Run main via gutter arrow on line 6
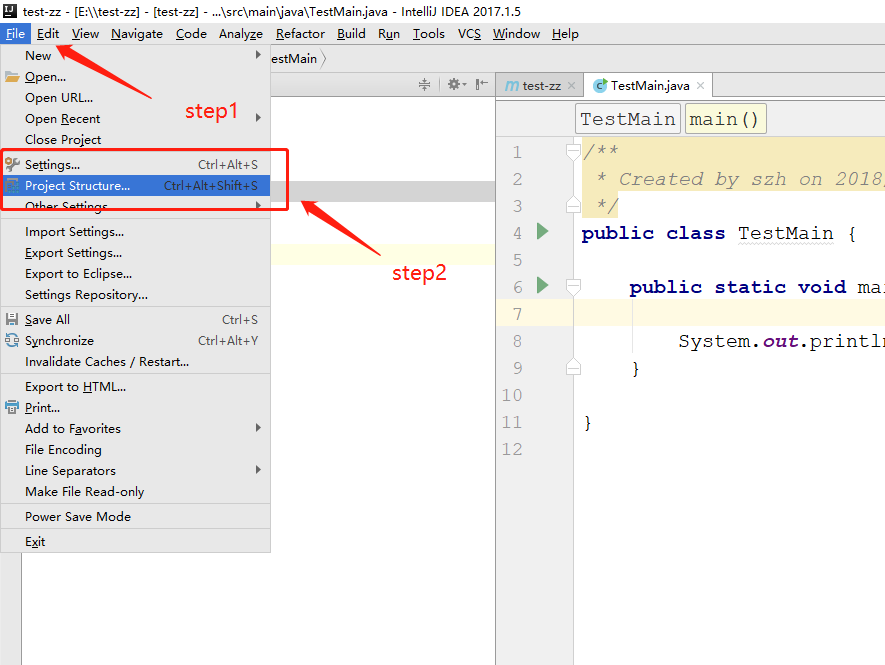Screen dimensions: 885x665 [542, 285]
